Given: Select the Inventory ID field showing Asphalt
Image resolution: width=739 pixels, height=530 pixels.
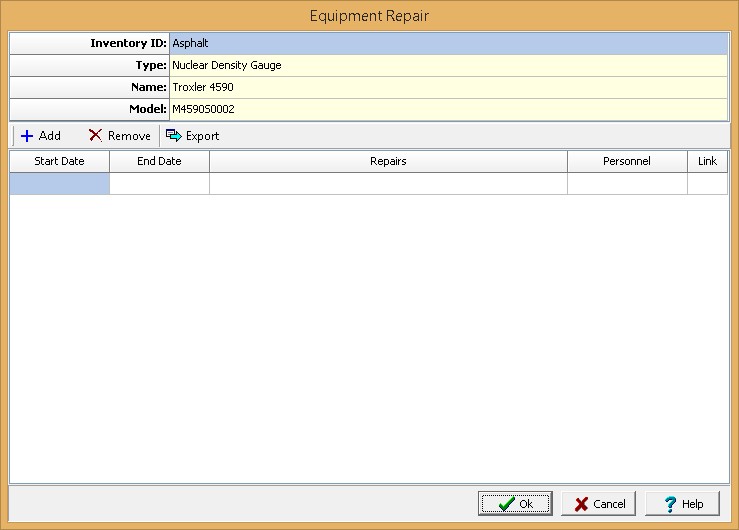Looking at the screenshot, I should [x=448, y=44].
